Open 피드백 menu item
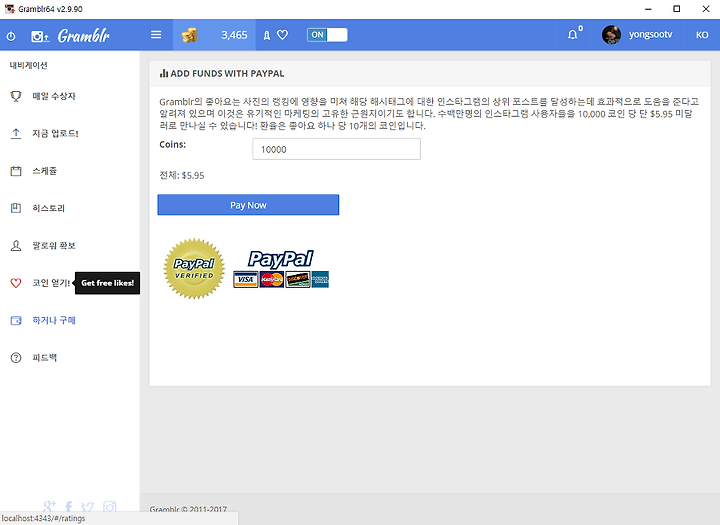Viewport: 720px width, 525px height. pos(45,357)
